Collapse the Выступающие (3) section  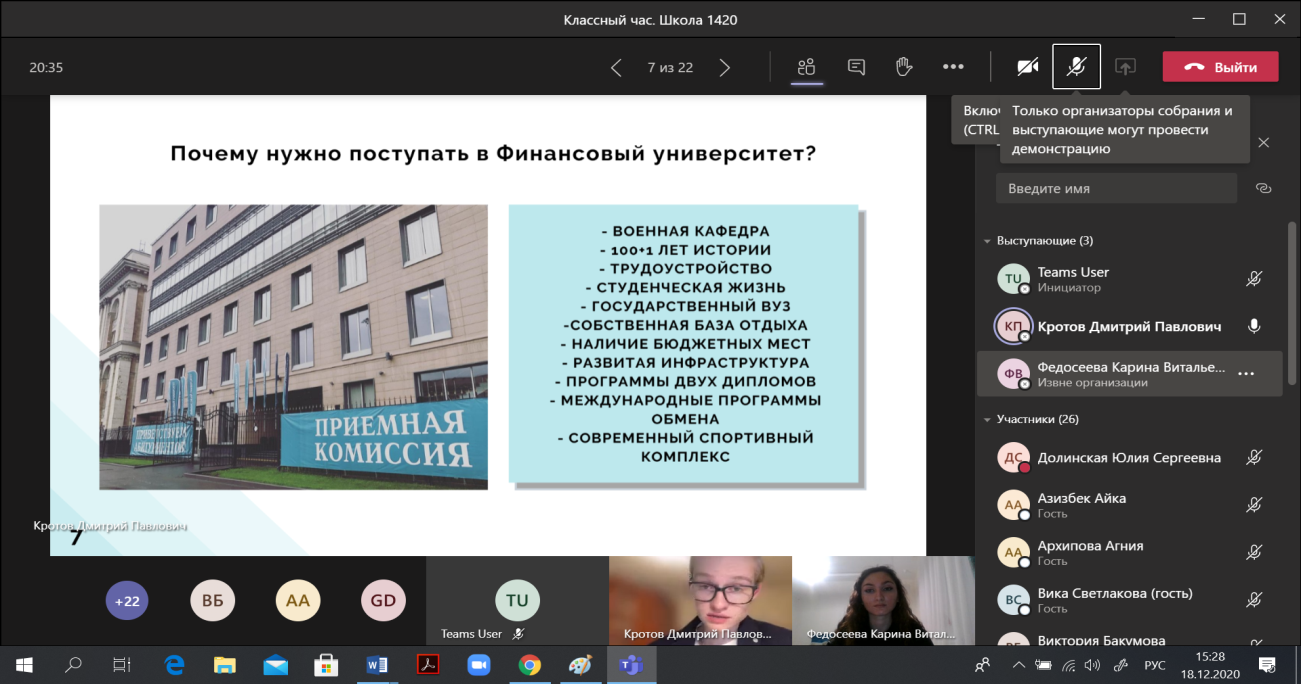coord(988,241)
